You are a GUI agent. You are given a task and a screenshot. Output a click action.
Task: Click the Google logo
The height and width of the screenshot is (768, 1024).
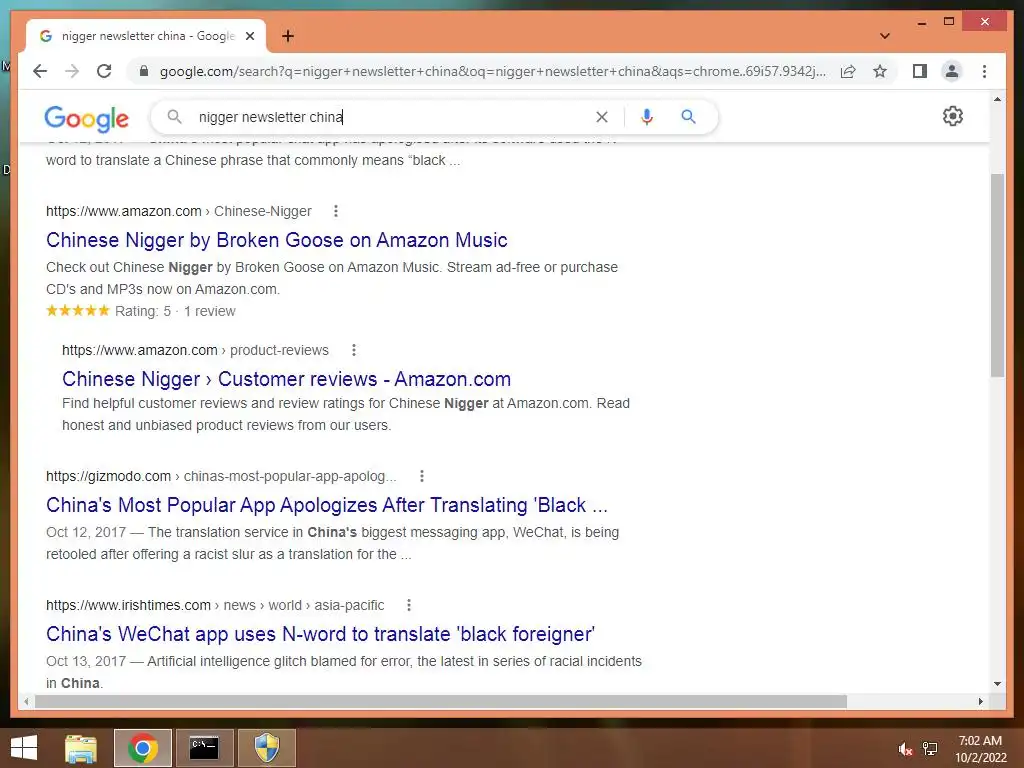click(86, 118)
